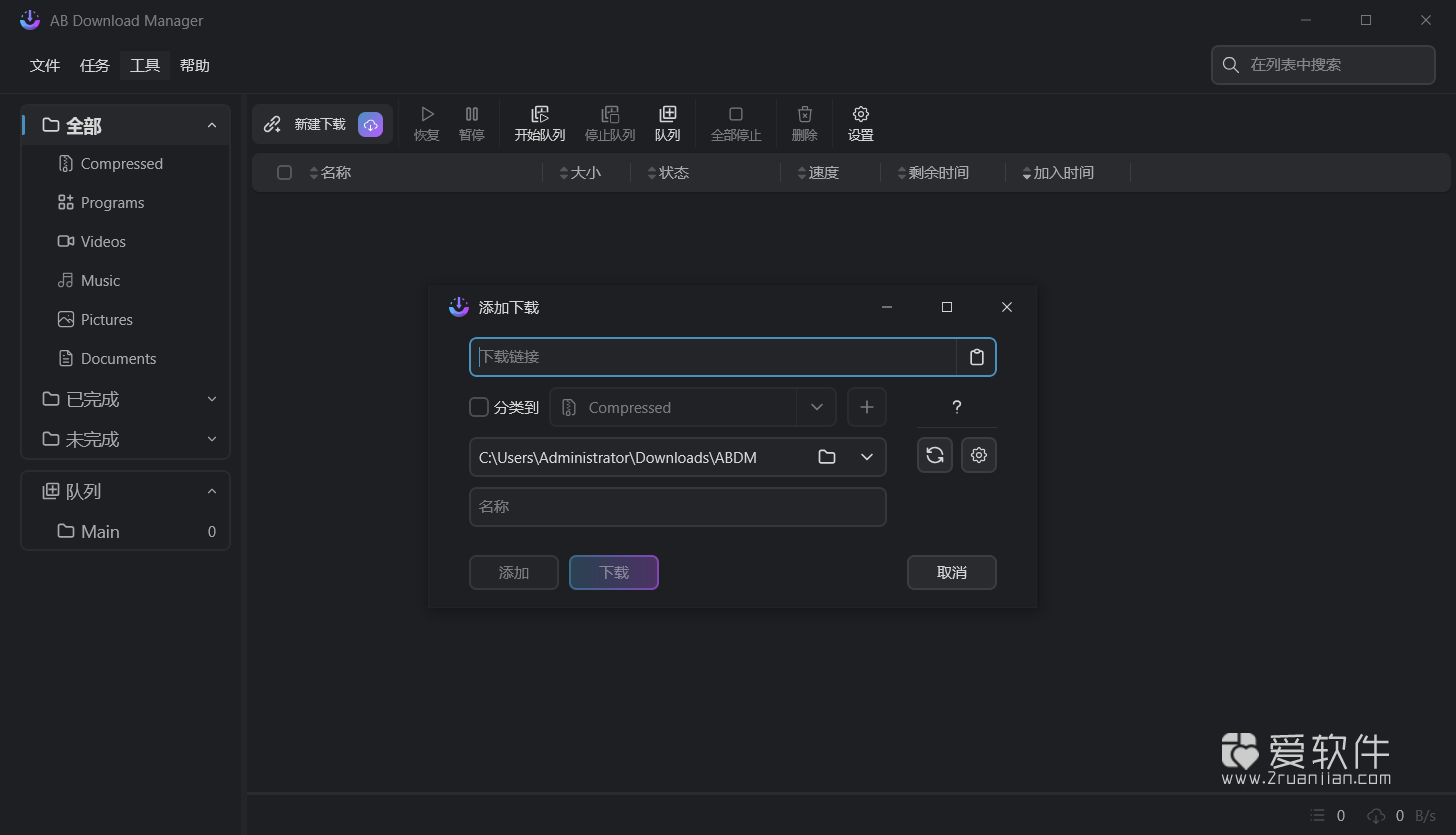Select Music category in sidebar
Screen dimensions: 1456x835
point(126,281)
